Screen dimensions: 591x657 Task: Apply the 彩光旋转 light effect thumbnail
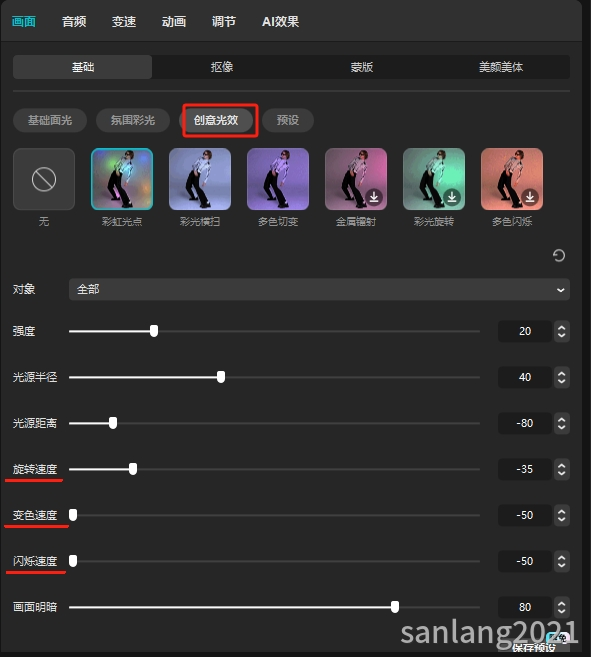point(434,179)
